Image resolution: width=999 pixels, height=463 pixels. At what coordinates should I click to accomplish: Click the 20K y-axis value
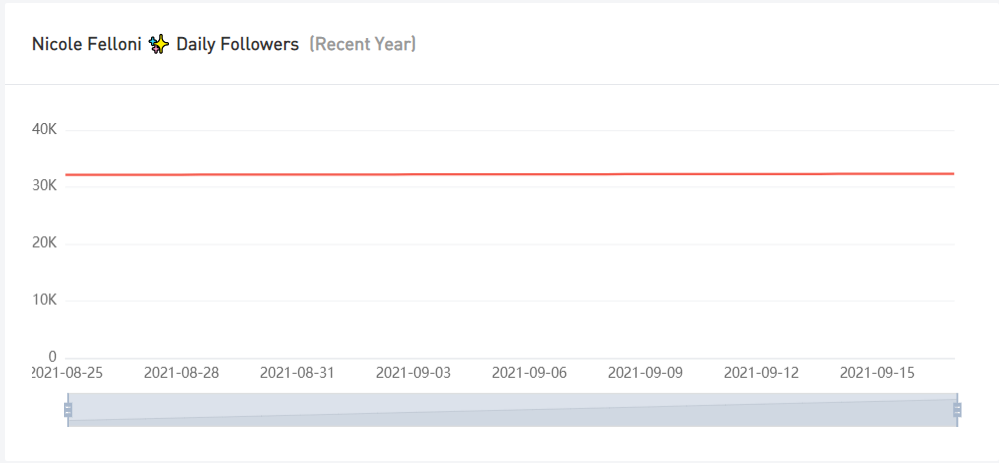45,243
